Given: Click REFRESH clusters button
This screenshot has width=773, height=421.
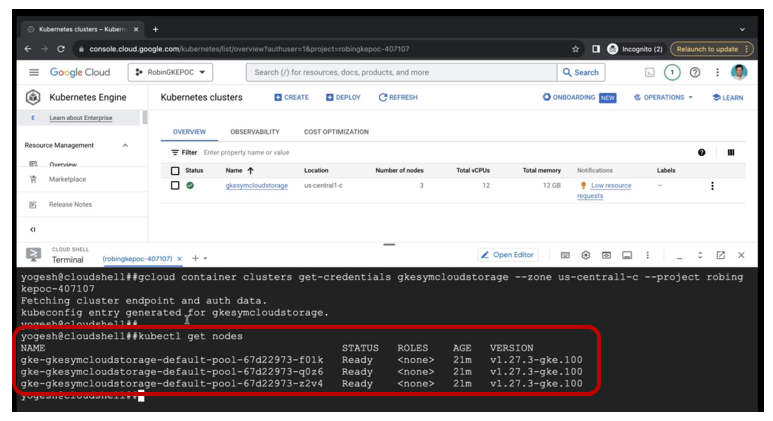Looking at the screenshot, I should (398, 98).
